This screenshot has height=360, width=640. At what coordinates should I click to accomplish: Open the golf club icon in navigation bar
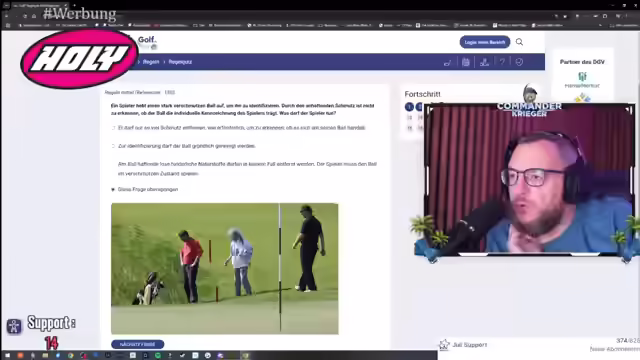(447, 62)
